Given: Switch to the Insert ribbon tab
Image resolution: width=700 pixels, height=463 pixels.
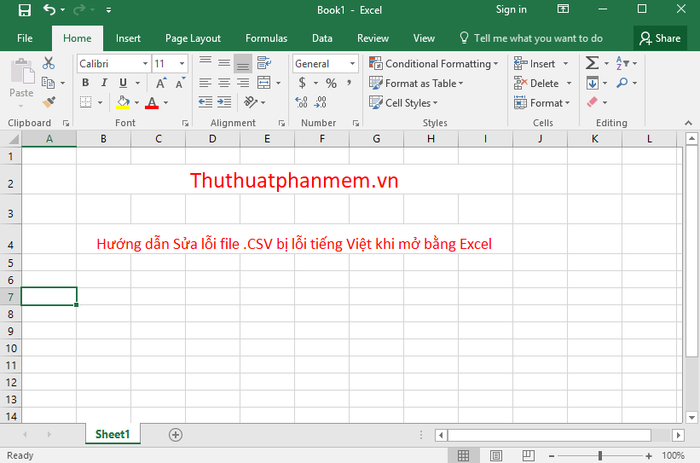Looking at the screenshot, I should [128, 38].
